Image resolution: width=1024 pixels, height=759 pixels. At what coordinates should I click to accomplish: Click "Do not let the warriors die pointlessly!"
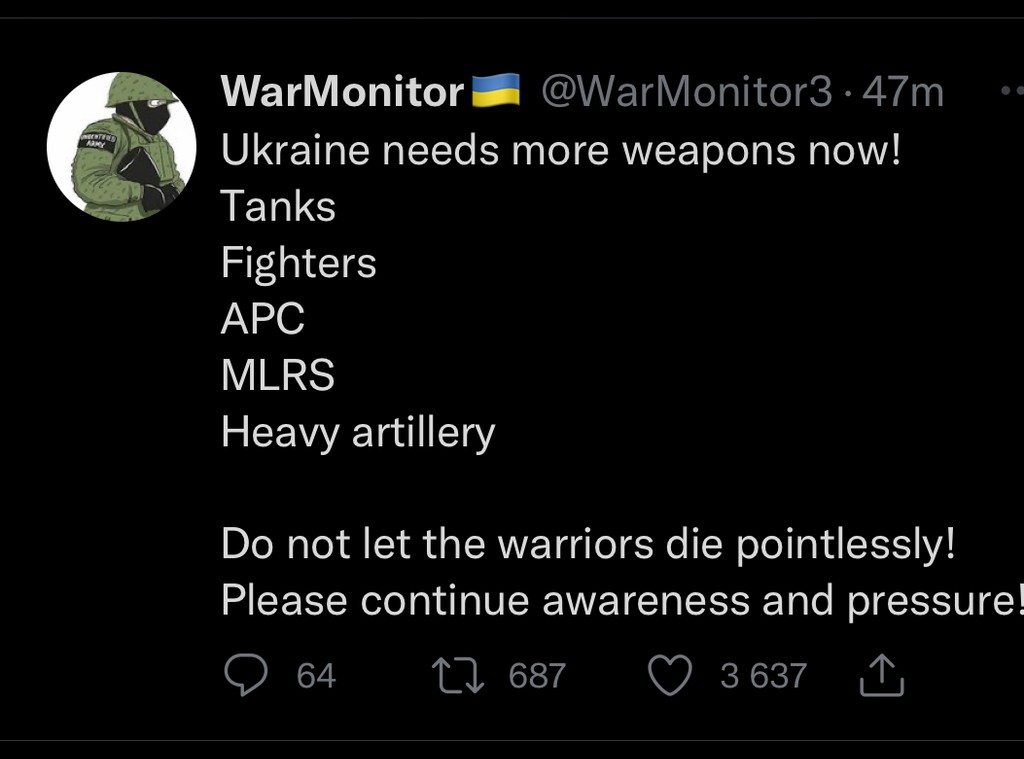[588, 544]
